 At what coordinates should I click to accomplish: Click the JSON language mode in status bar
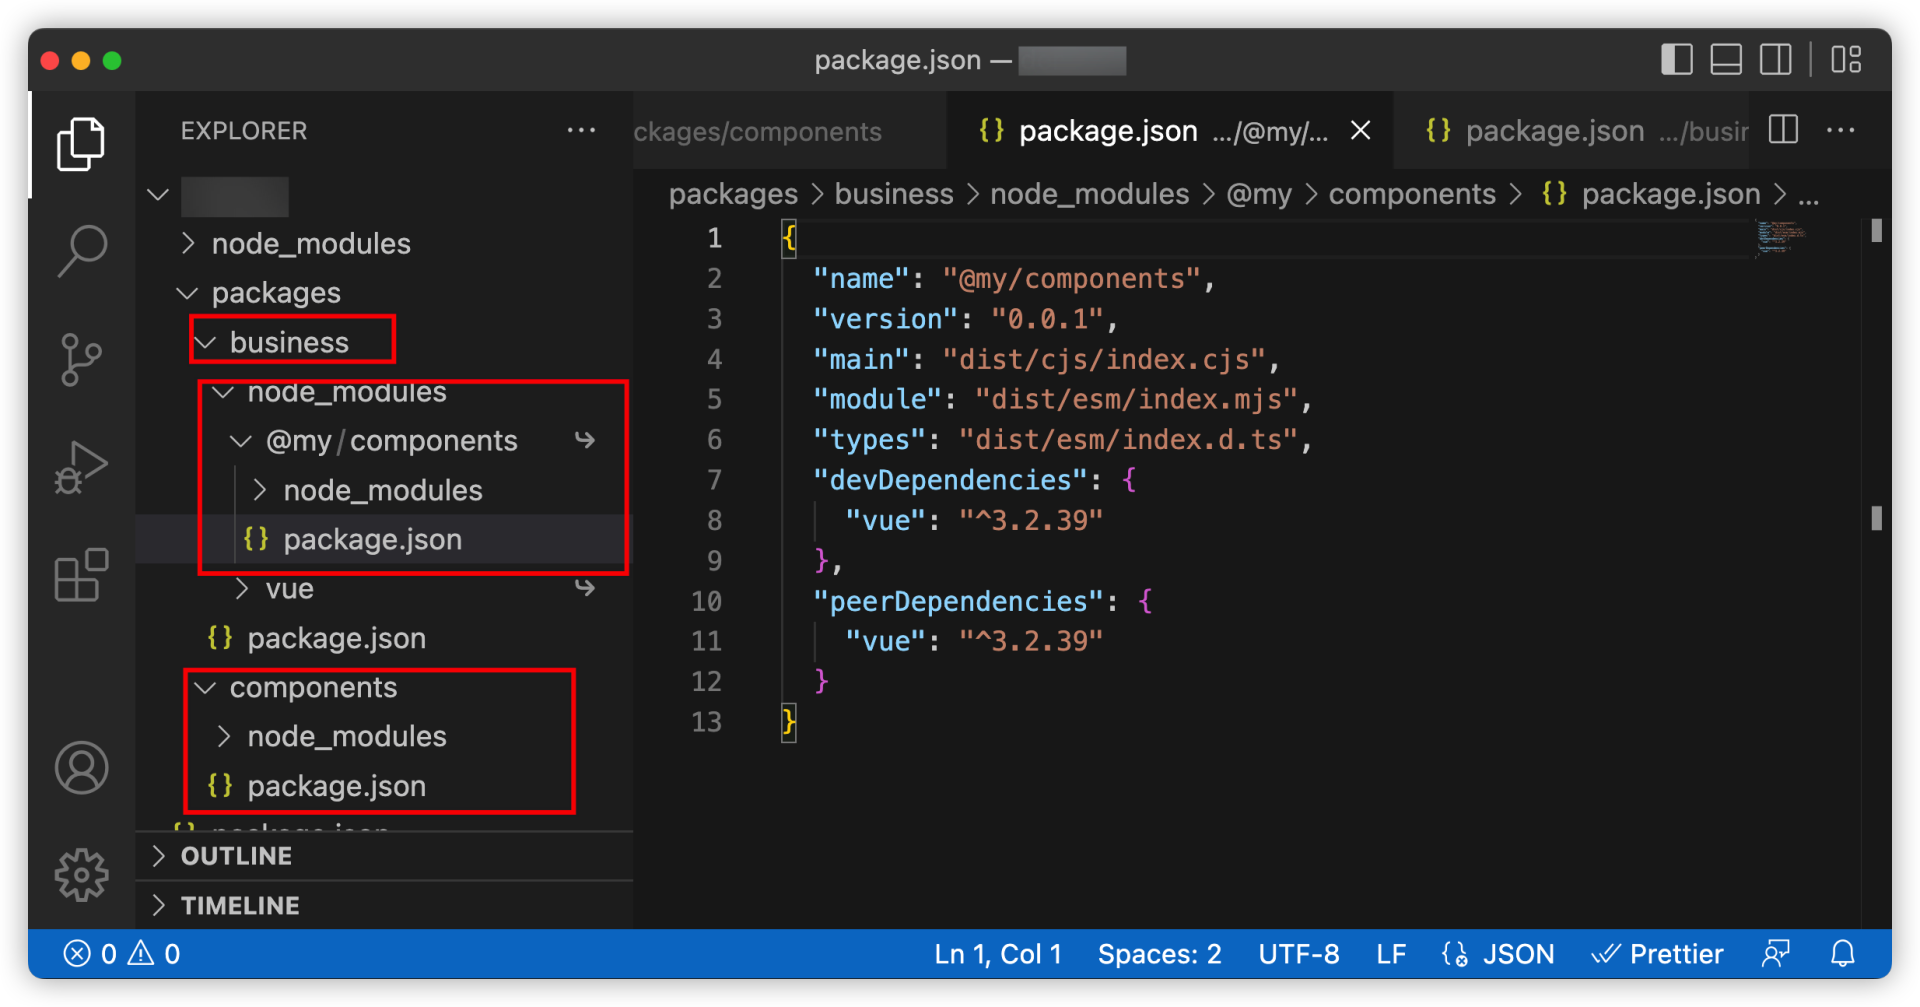pos(1517,954)
